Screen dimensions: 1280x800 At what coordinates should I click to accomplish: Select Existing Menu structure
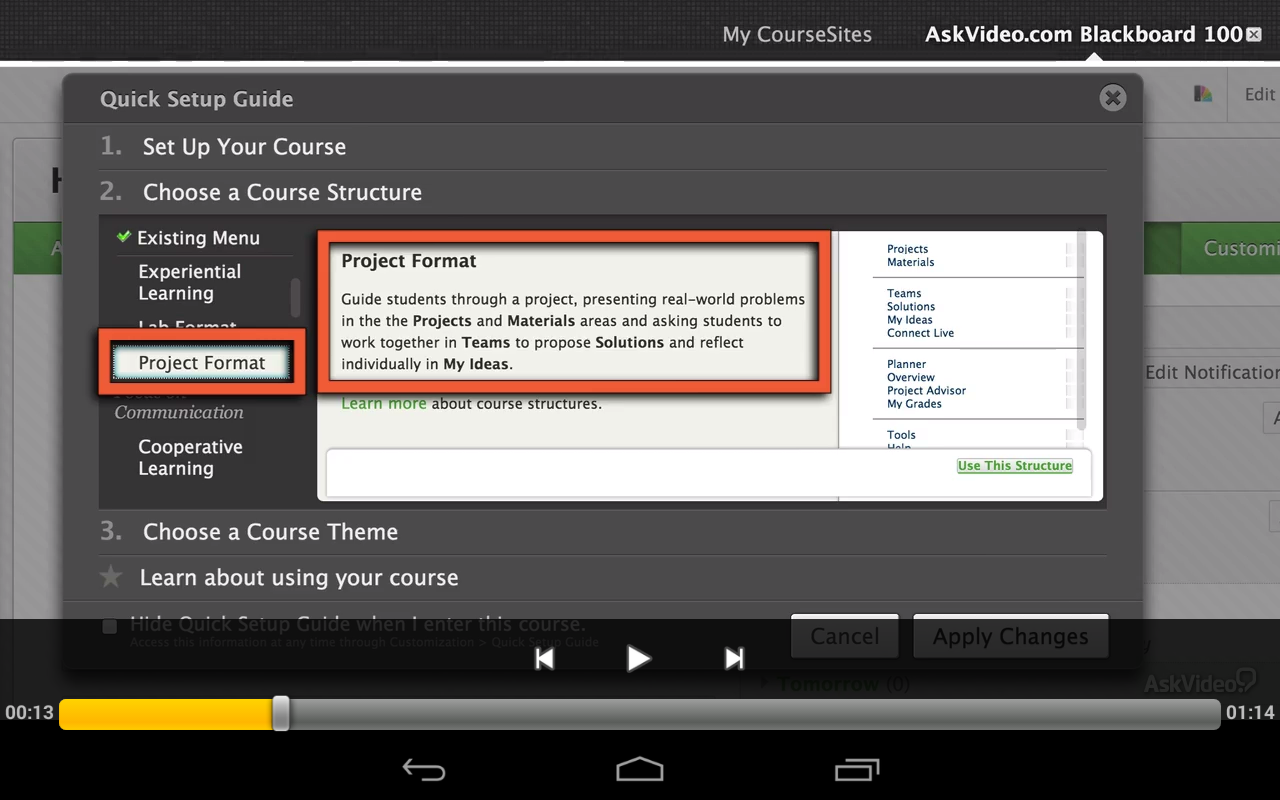198,238
